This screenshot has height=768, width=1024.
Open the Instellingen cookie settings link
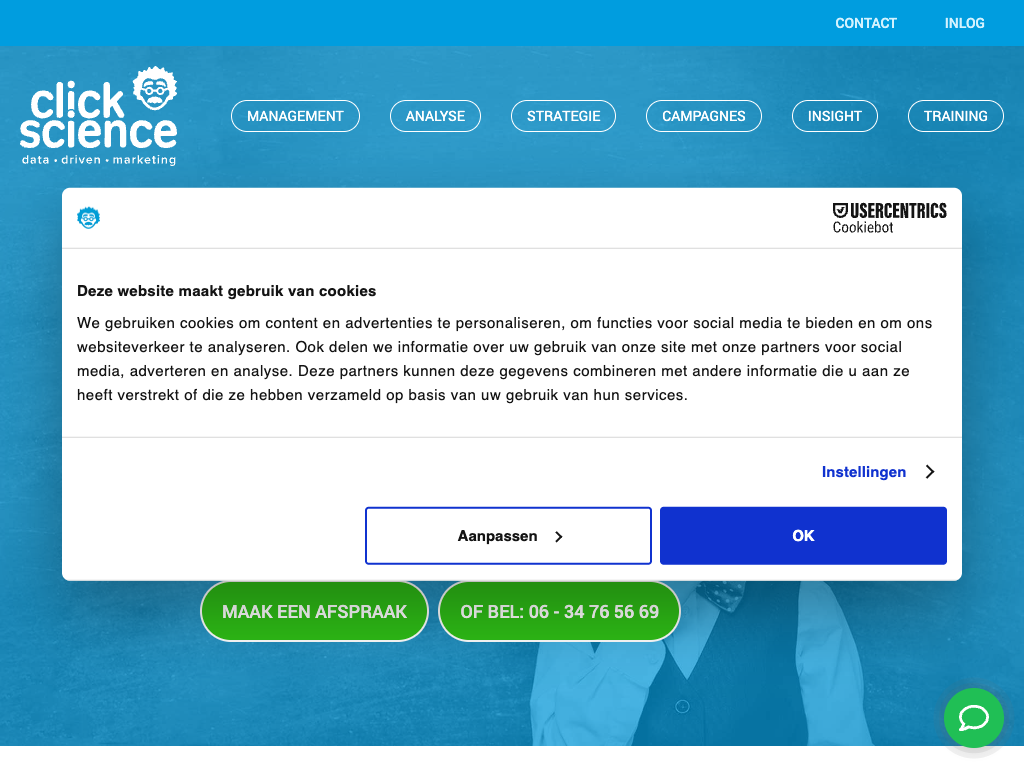[x=863, y=472]
